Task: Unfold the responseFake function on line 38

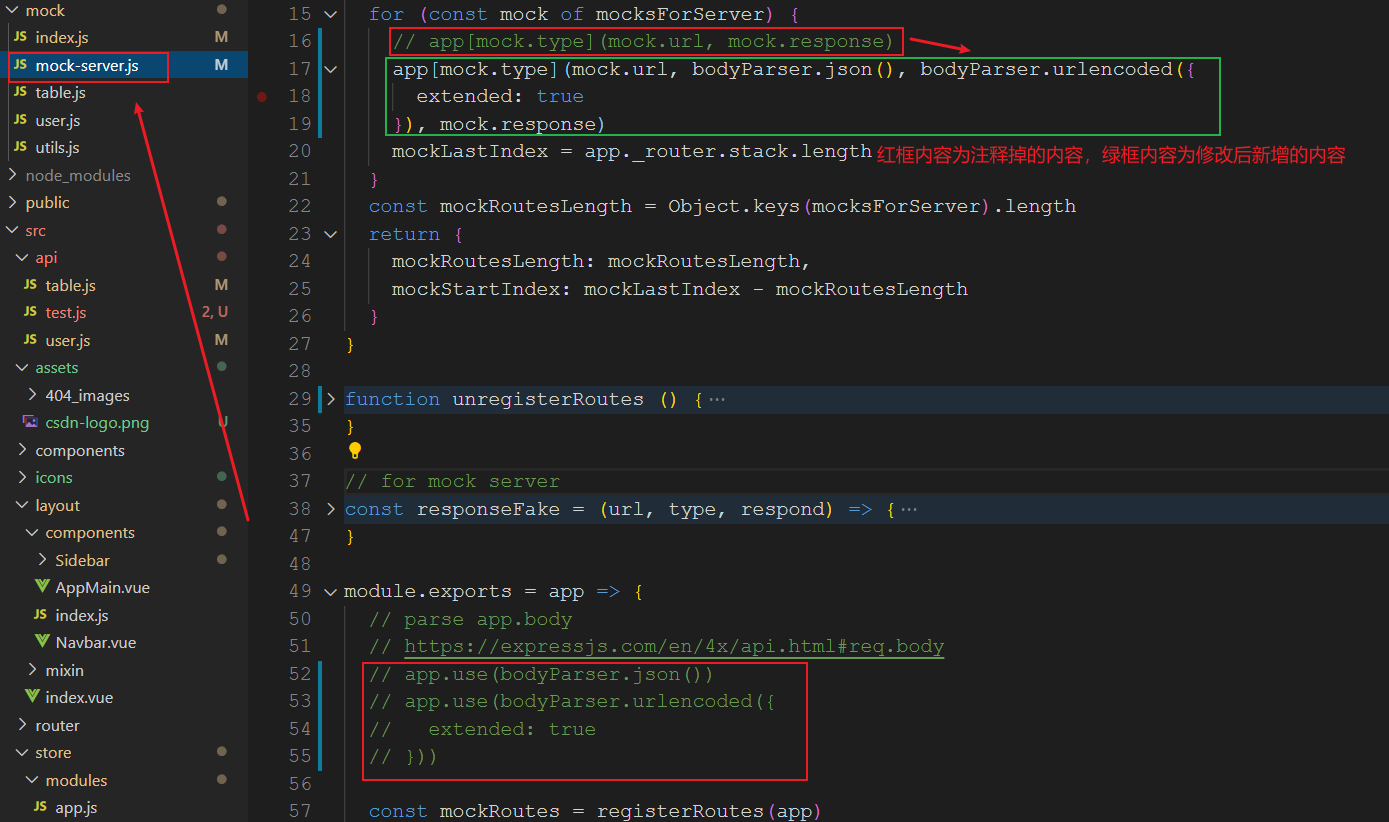Action: coord(330,509)
